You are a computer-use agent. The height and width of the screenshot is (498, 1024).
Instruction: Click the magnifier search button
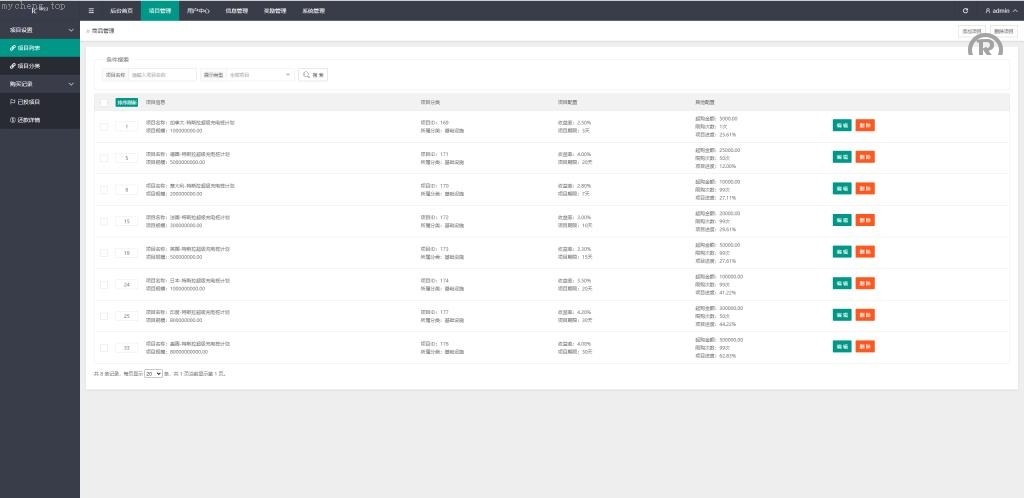(313, 75)
